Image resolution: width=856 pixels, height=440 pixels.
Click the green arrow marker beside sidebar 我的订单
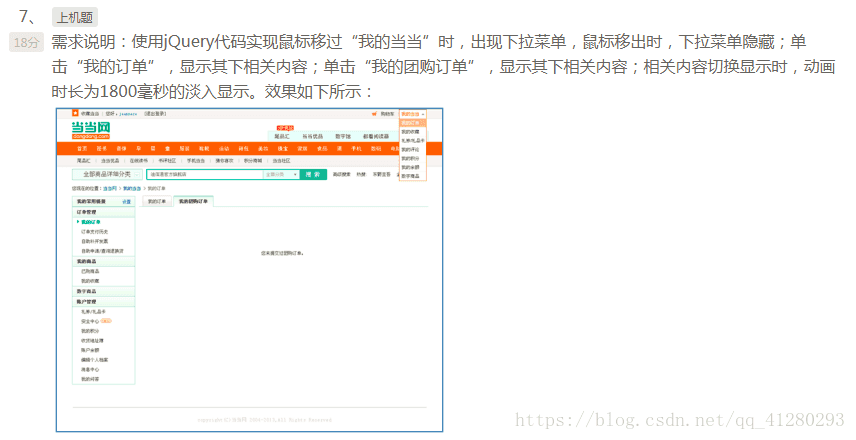click(78, 222)
